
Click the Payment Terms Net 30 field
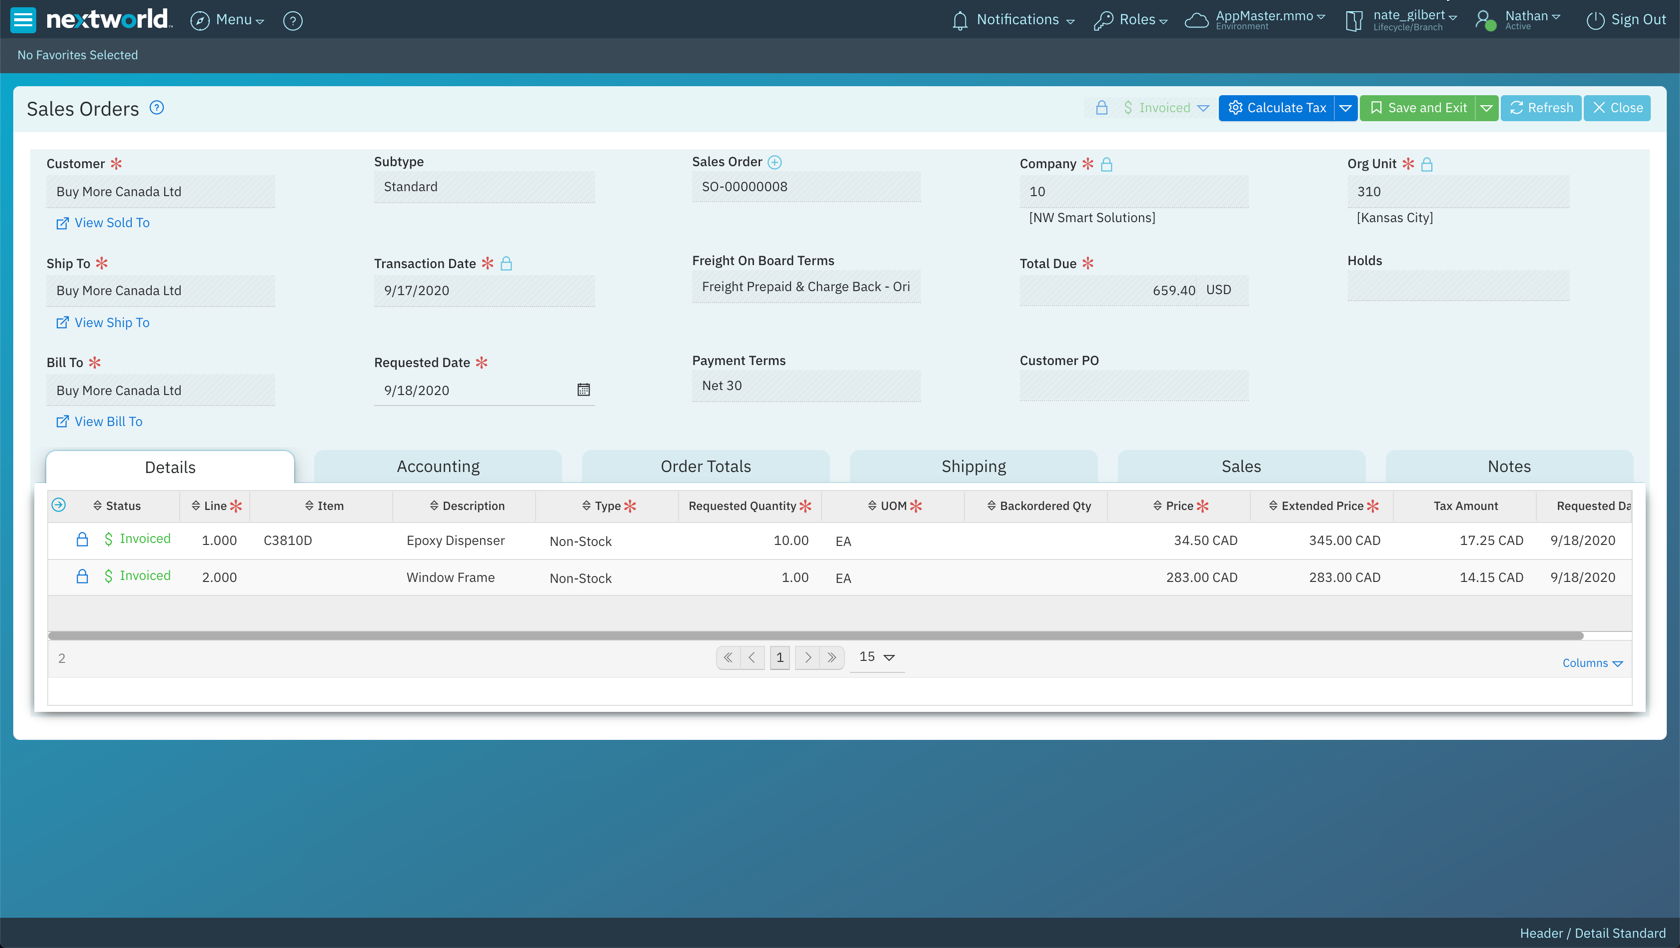(x=806, y=386)
